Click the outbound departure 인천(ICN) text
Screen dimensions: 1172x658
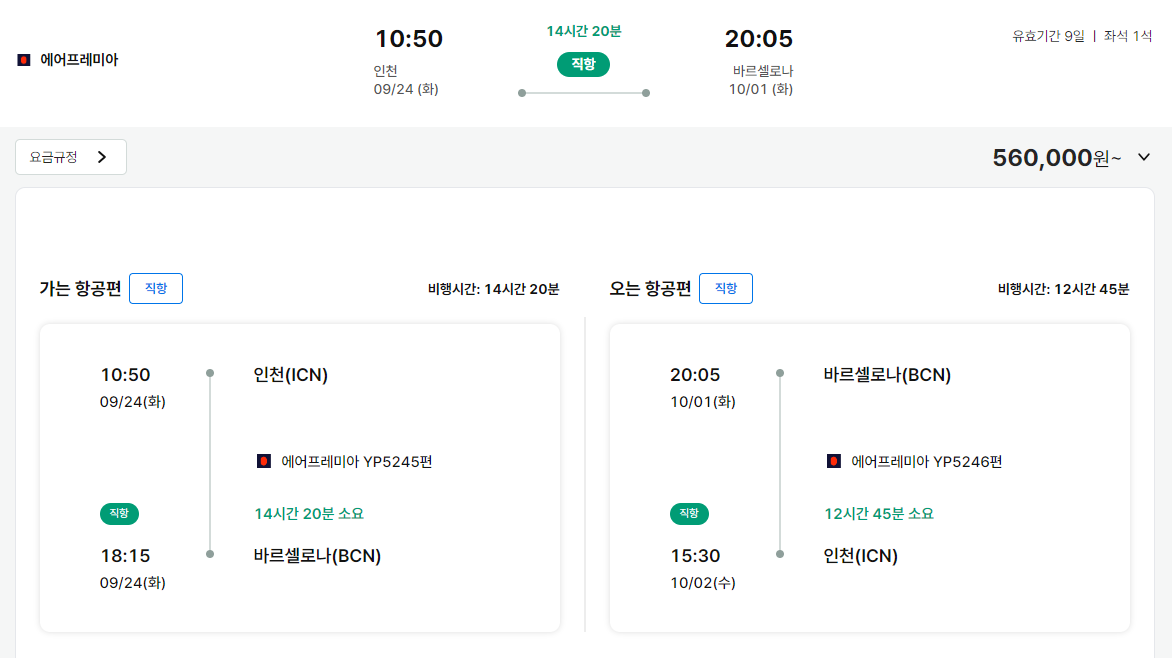(x=291, y=375)
